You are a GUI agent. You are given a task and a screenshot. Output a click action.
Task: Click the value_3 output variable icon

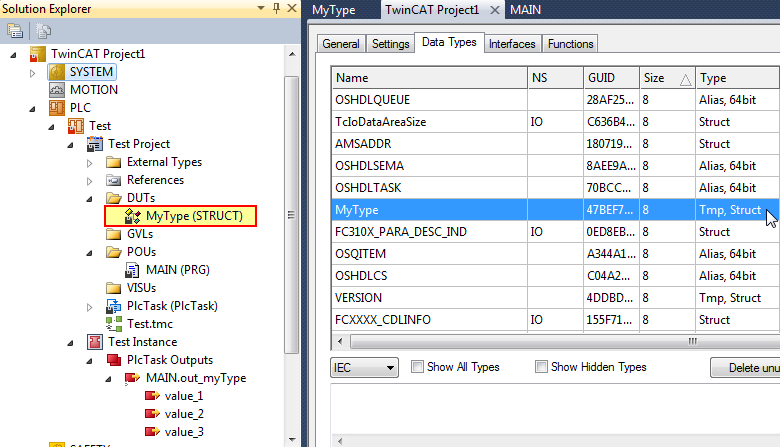point(152,432)
